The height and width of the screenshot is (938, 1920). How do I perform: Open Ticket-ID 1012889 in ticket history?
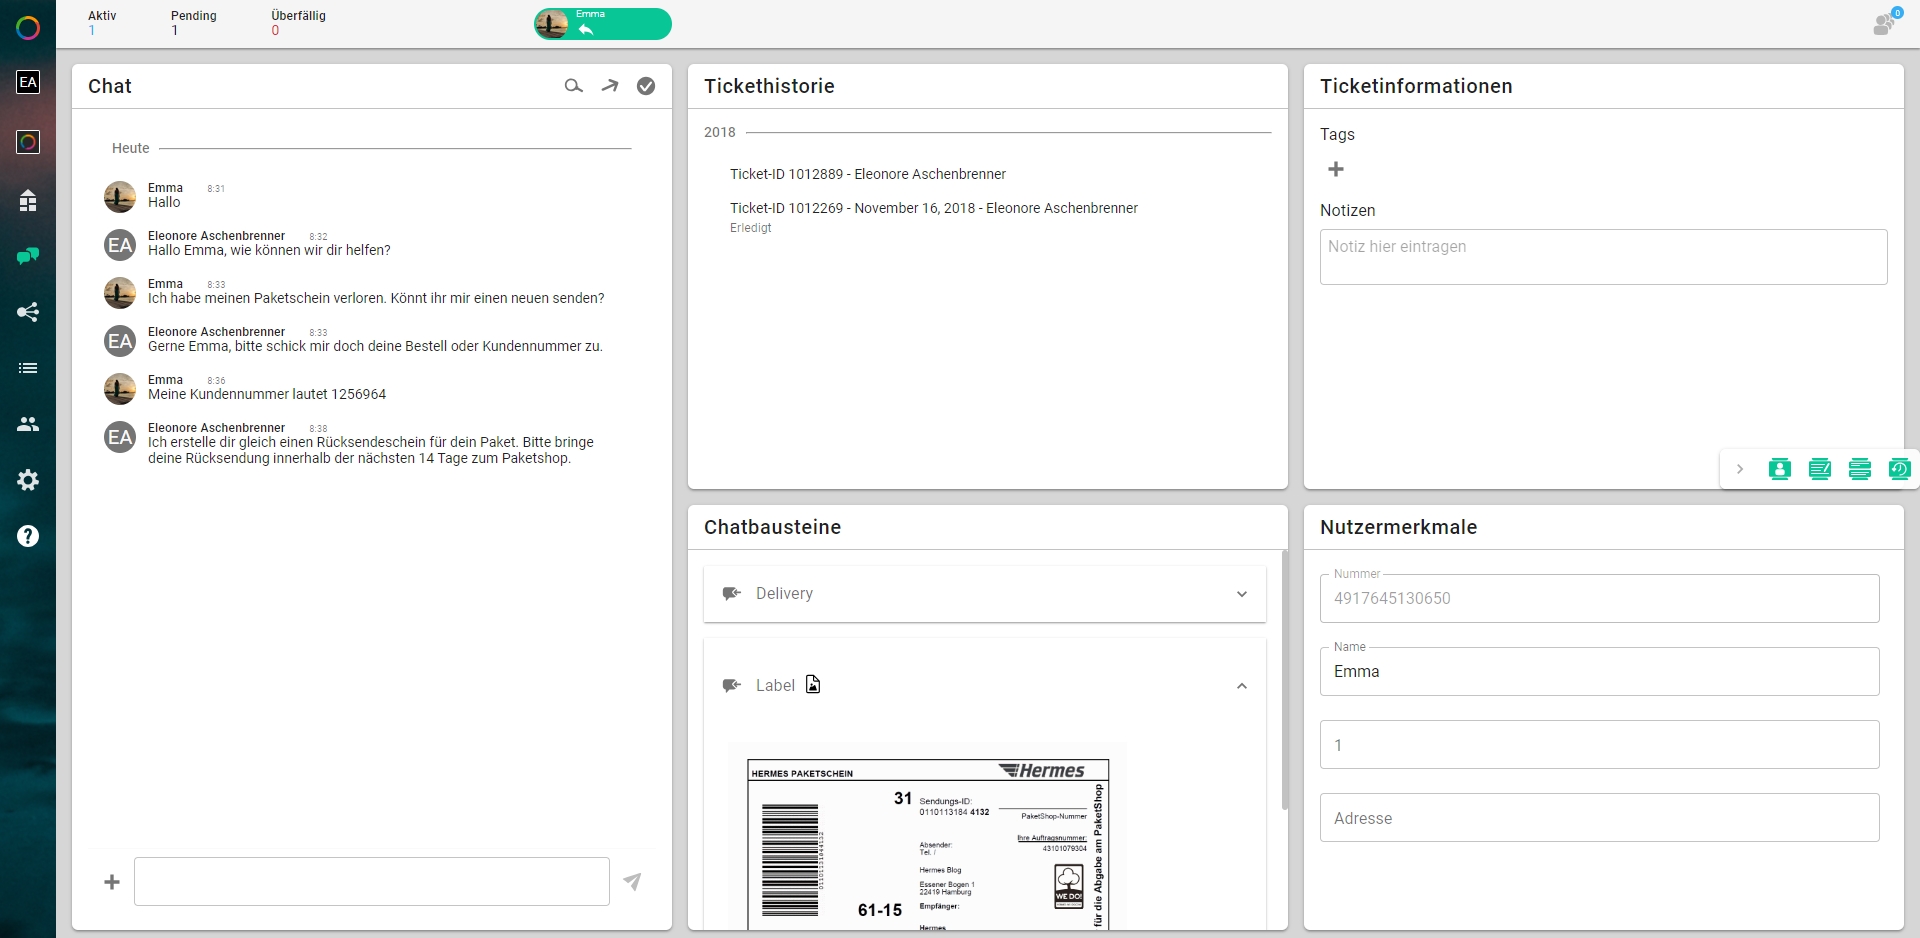click(868, 174)
